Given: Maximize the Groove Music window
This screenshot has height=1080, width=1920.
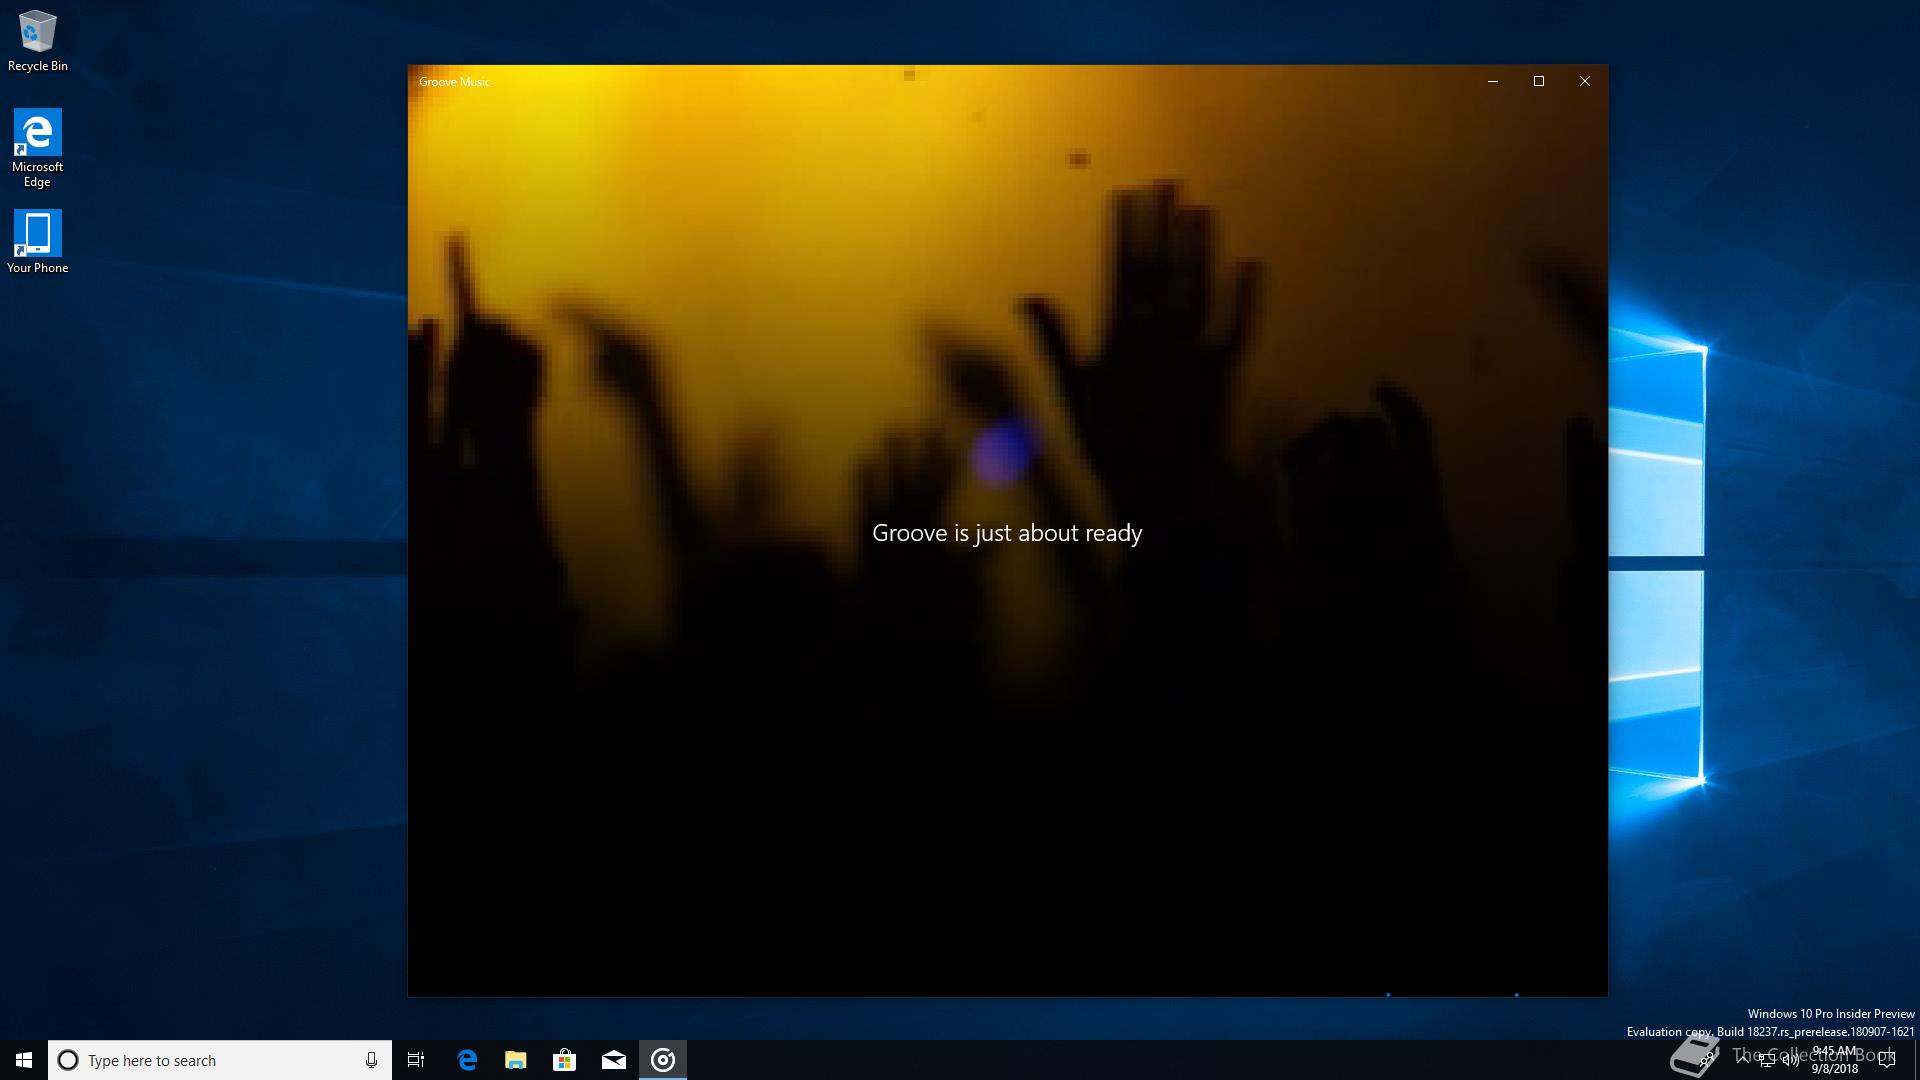Looking at the screenshot, I should pyautogui.click(x=1539, y=81).
